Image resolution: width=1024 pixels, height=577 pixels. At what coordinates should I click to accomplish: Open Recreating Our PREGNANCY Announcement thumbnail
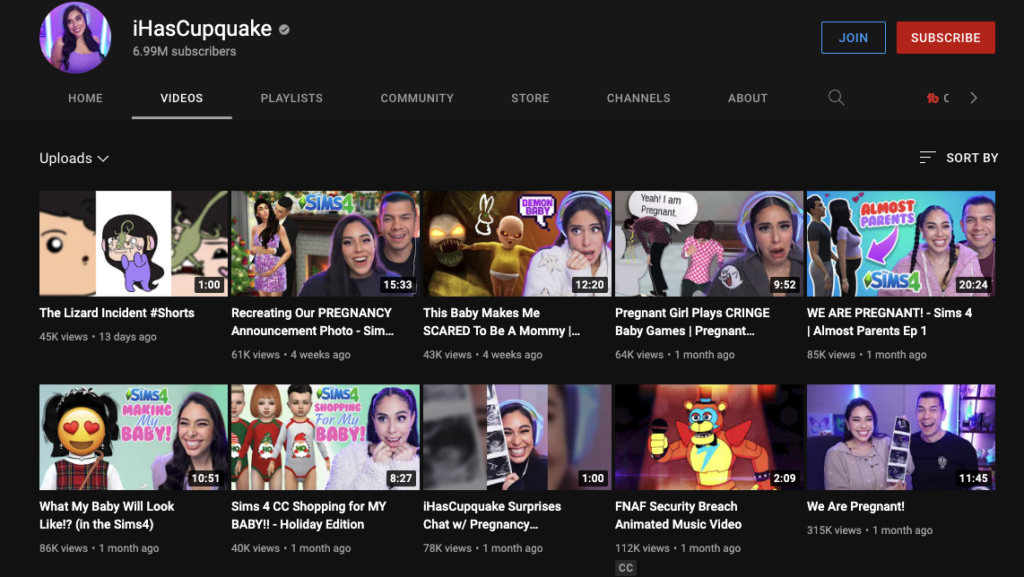click(325, 243)
